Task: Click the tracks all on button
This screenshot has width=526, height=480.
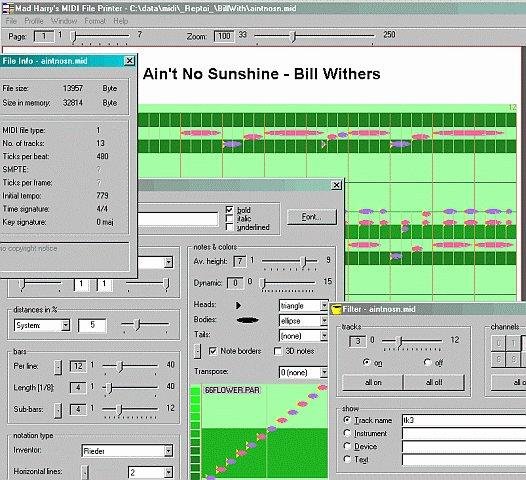Action: [x=373, y=382]
